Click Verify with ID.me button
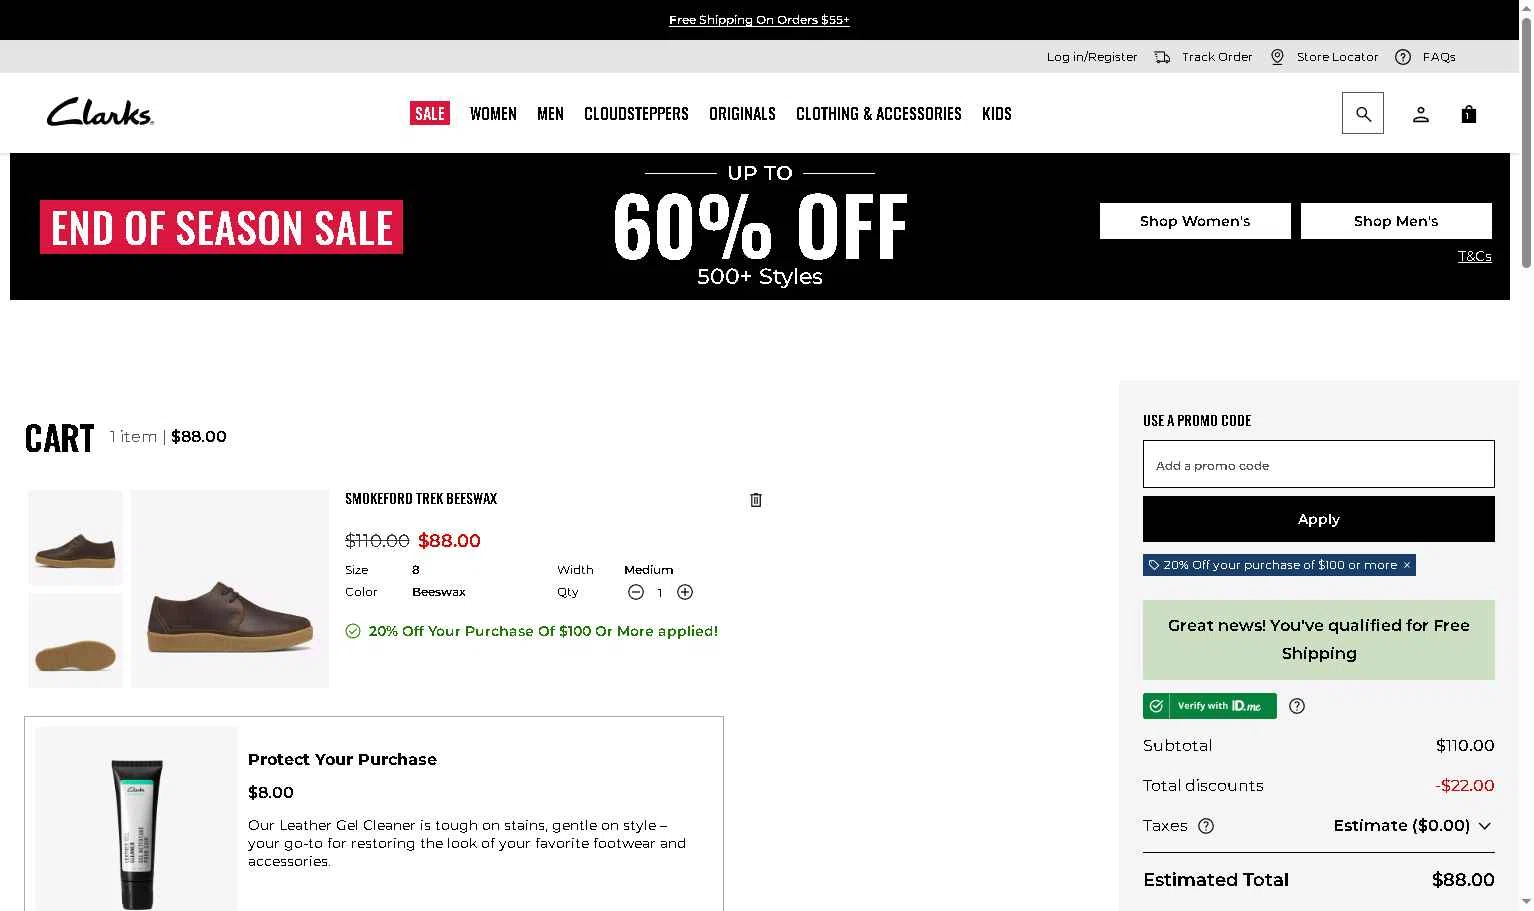This screenshot has width=1534, height=911. [x=1209, y=706]
